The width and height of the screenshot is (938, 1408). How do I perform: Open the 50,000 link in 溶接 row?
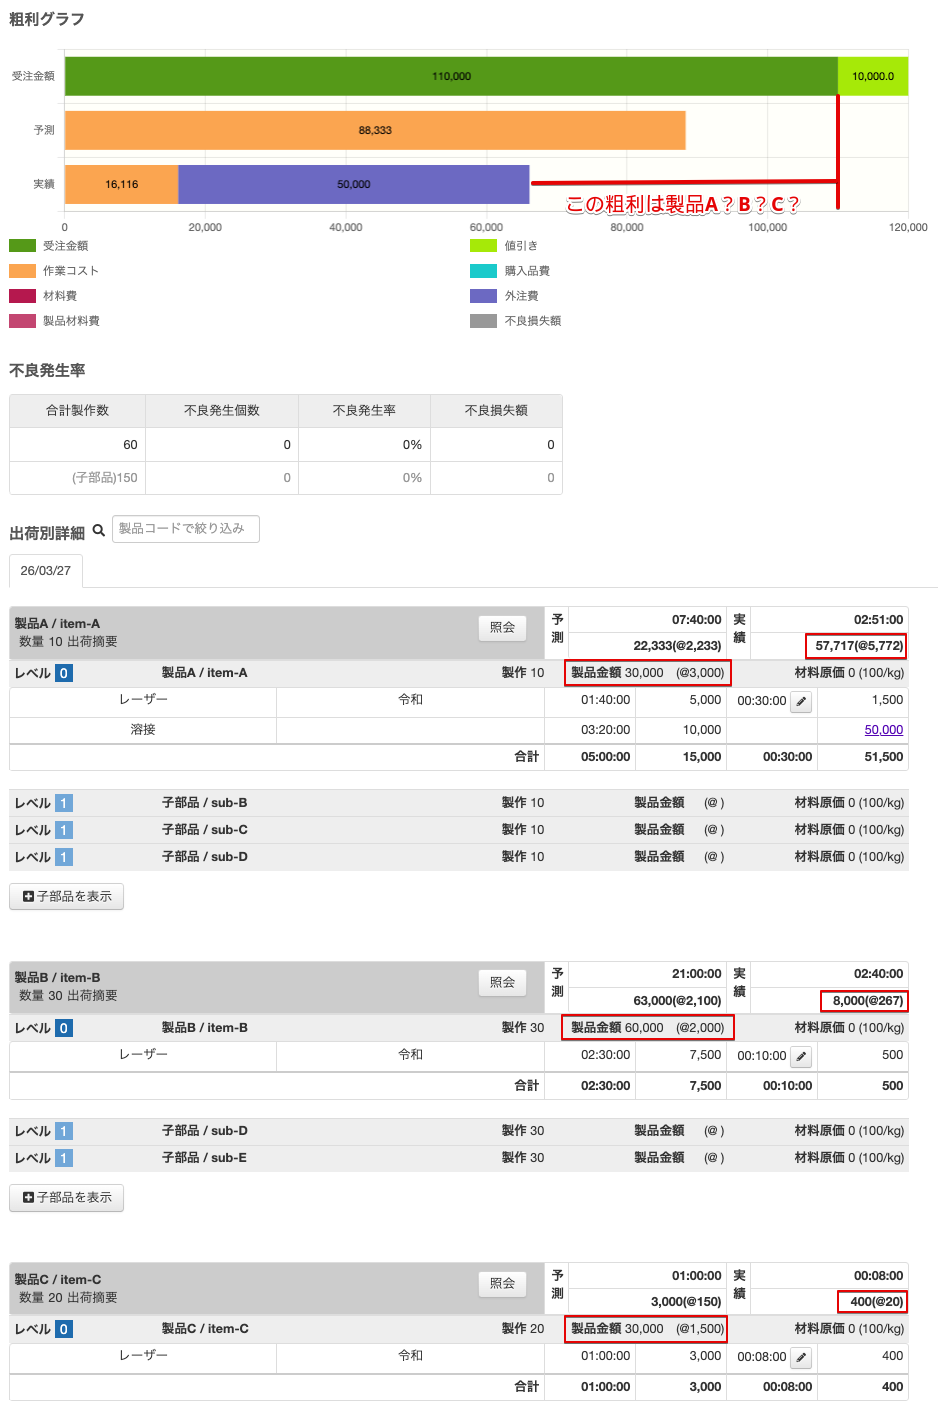coord(883,730)
